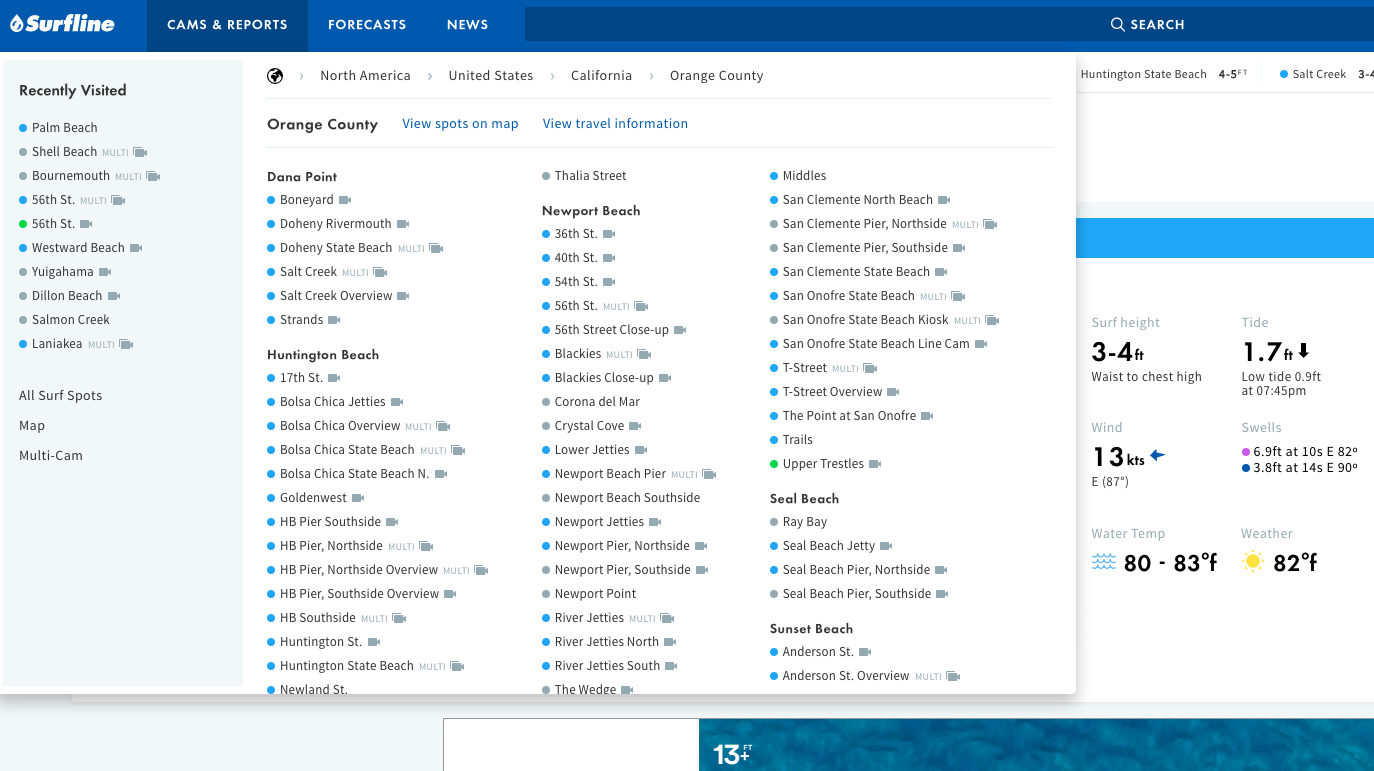Click the search magnifier icon
This screenshot has height=771, width=1374.
(x=1118, y=24)
